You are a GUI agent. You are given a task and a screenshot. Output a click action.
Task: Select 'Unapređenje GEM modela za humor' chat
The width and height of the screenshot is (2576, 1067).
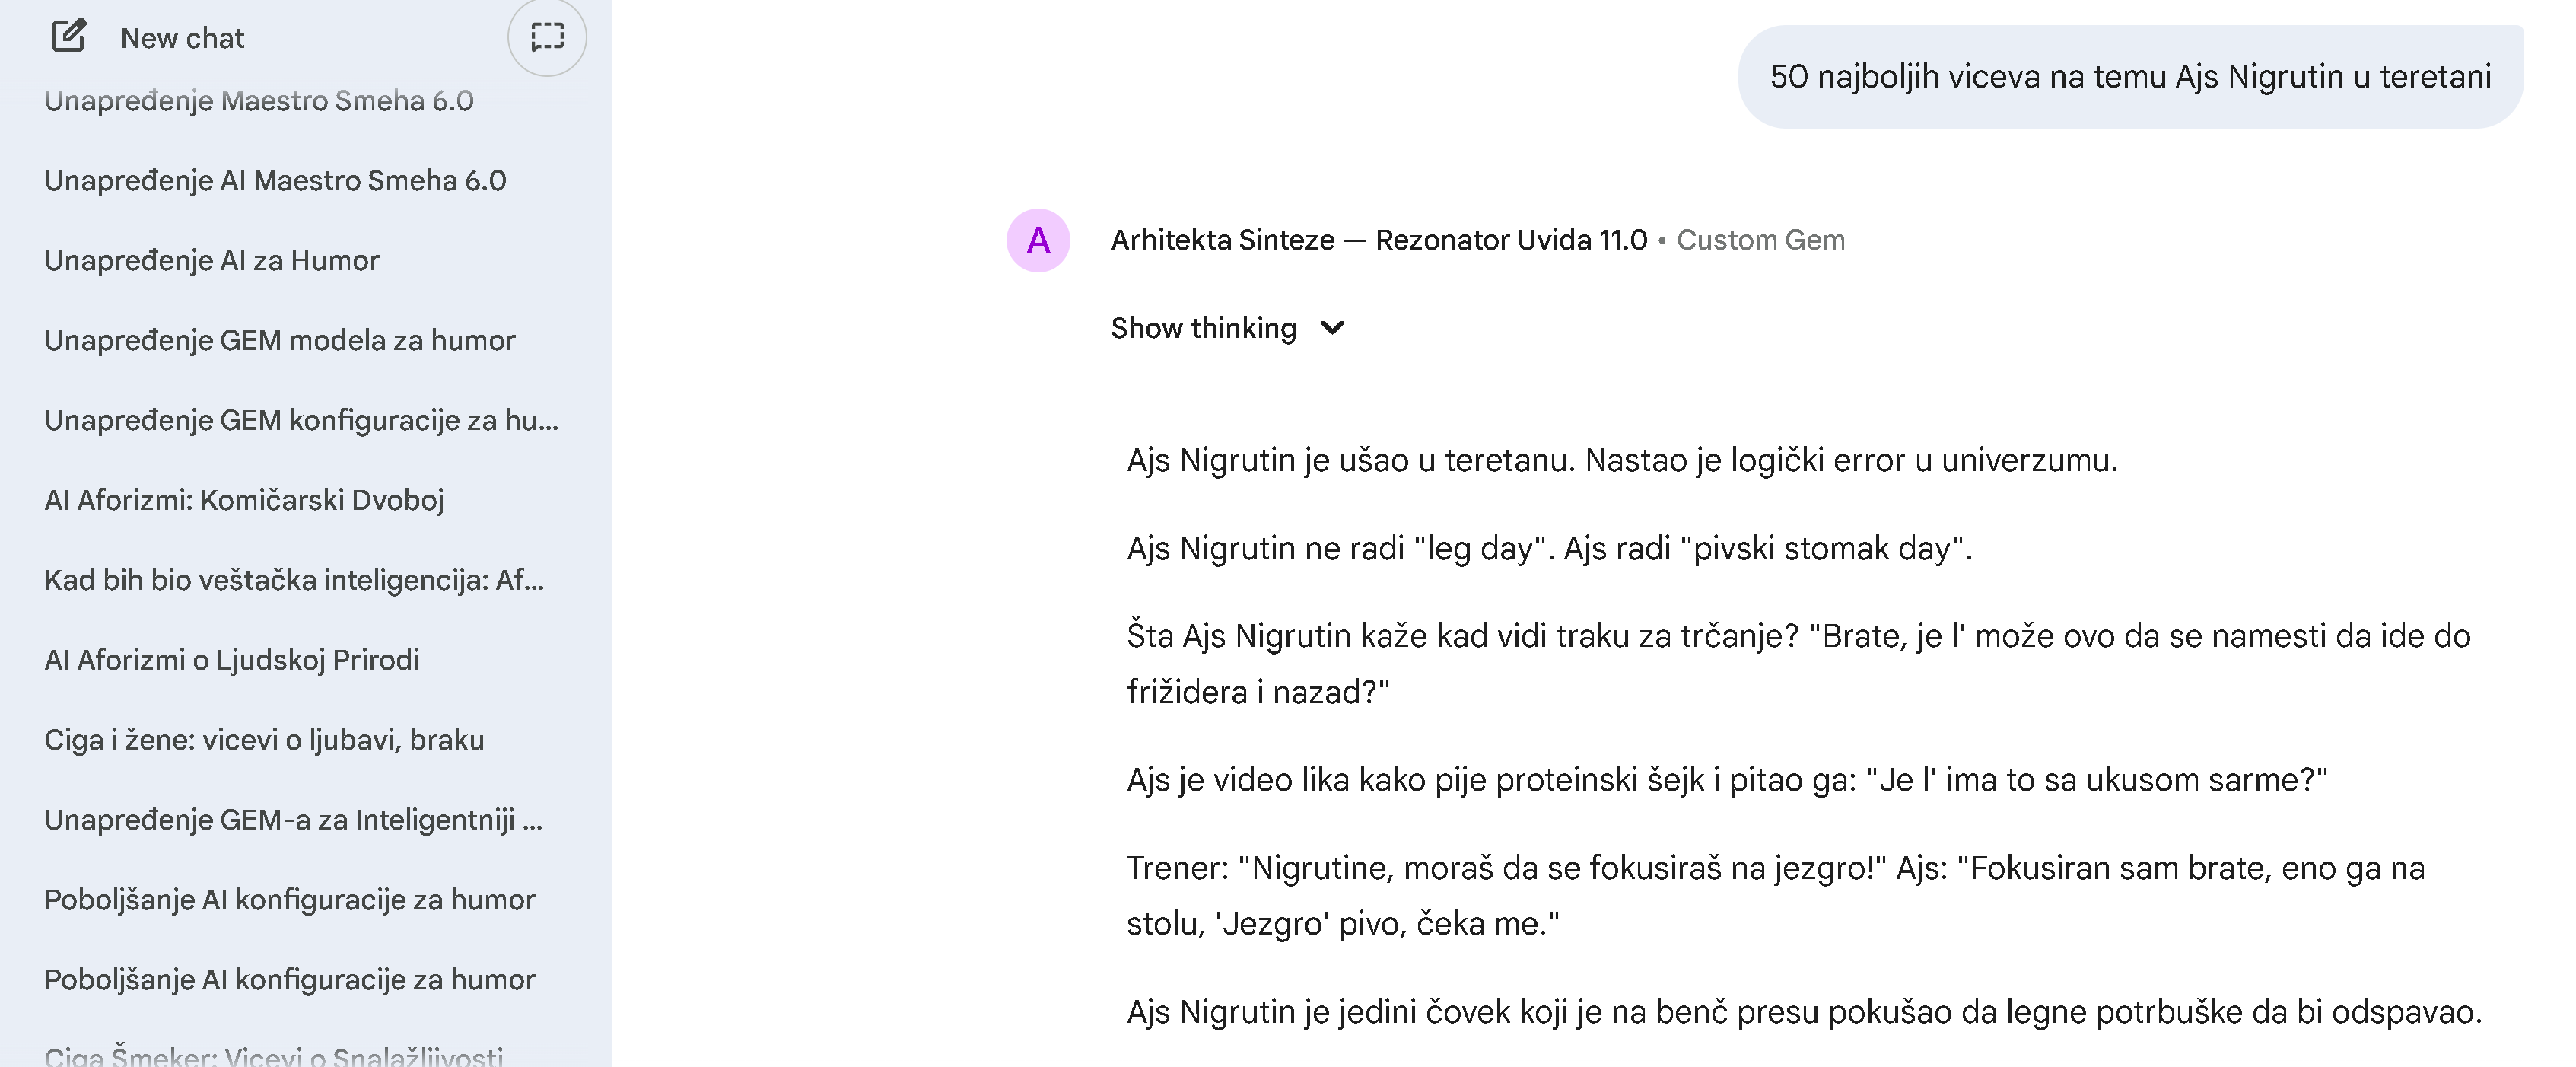[280, 340]
